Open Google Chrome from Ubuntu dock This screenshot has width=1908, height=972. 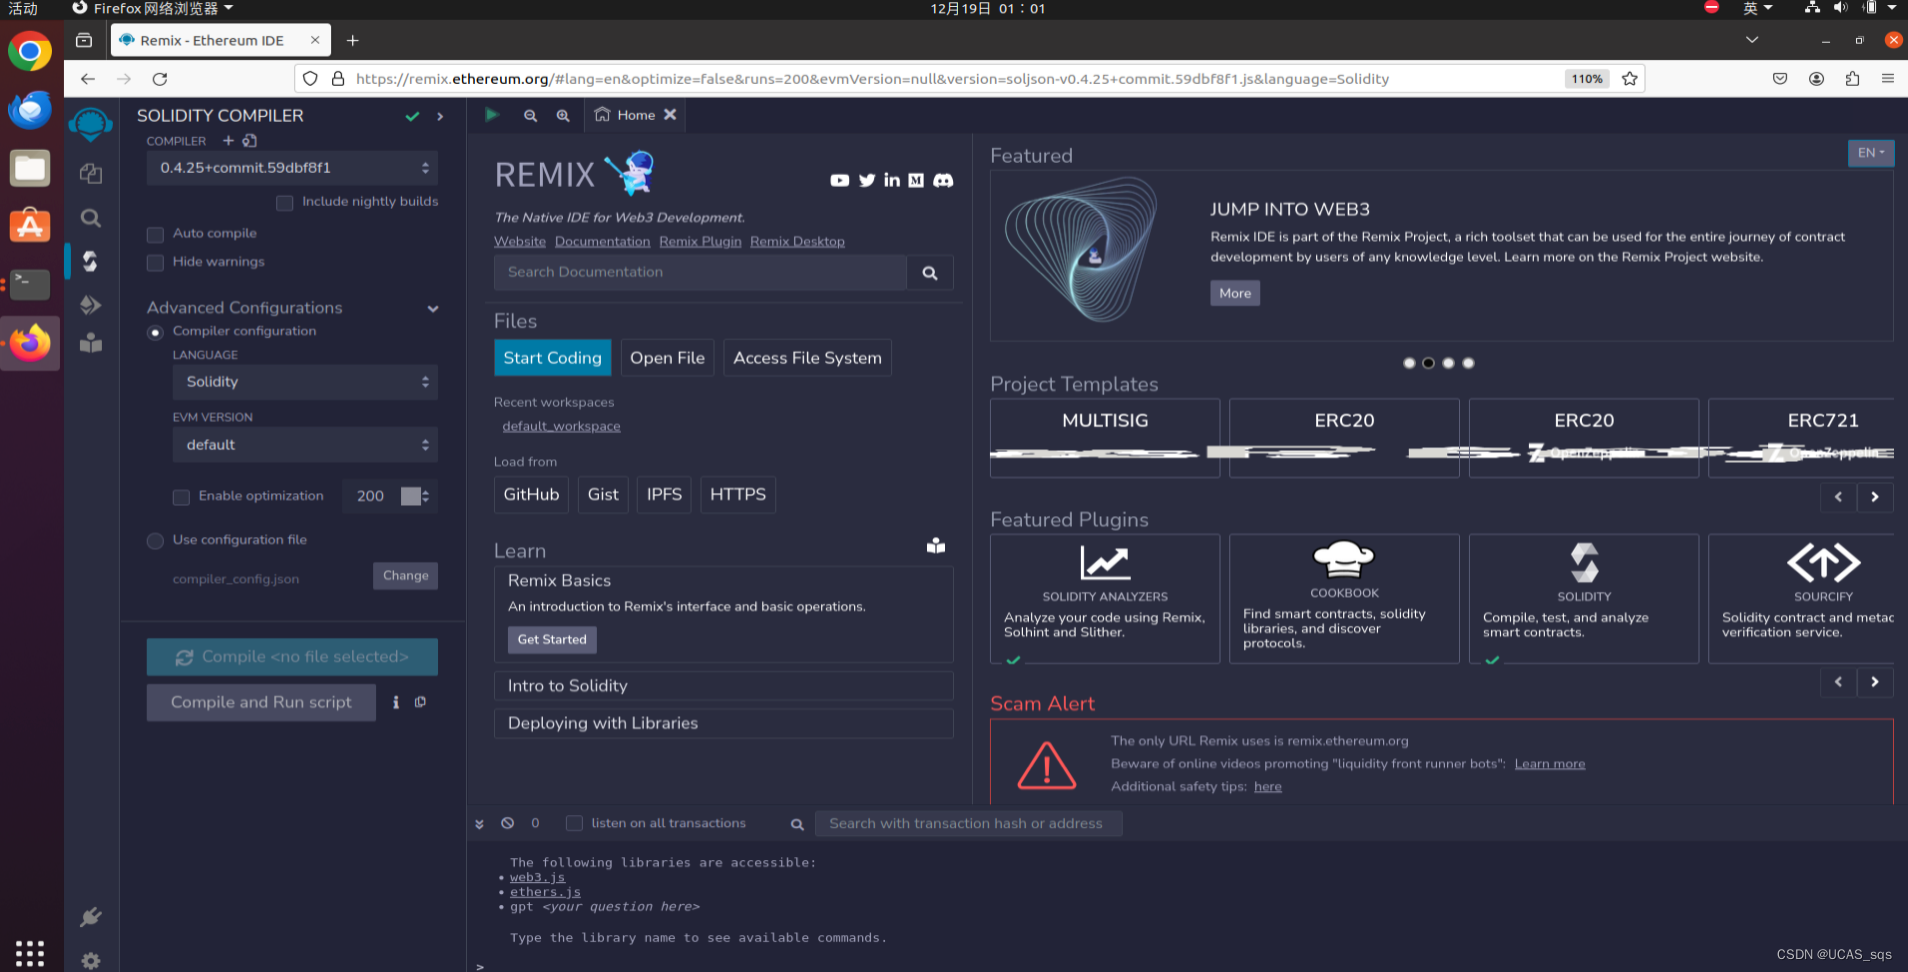pos(30,51)
